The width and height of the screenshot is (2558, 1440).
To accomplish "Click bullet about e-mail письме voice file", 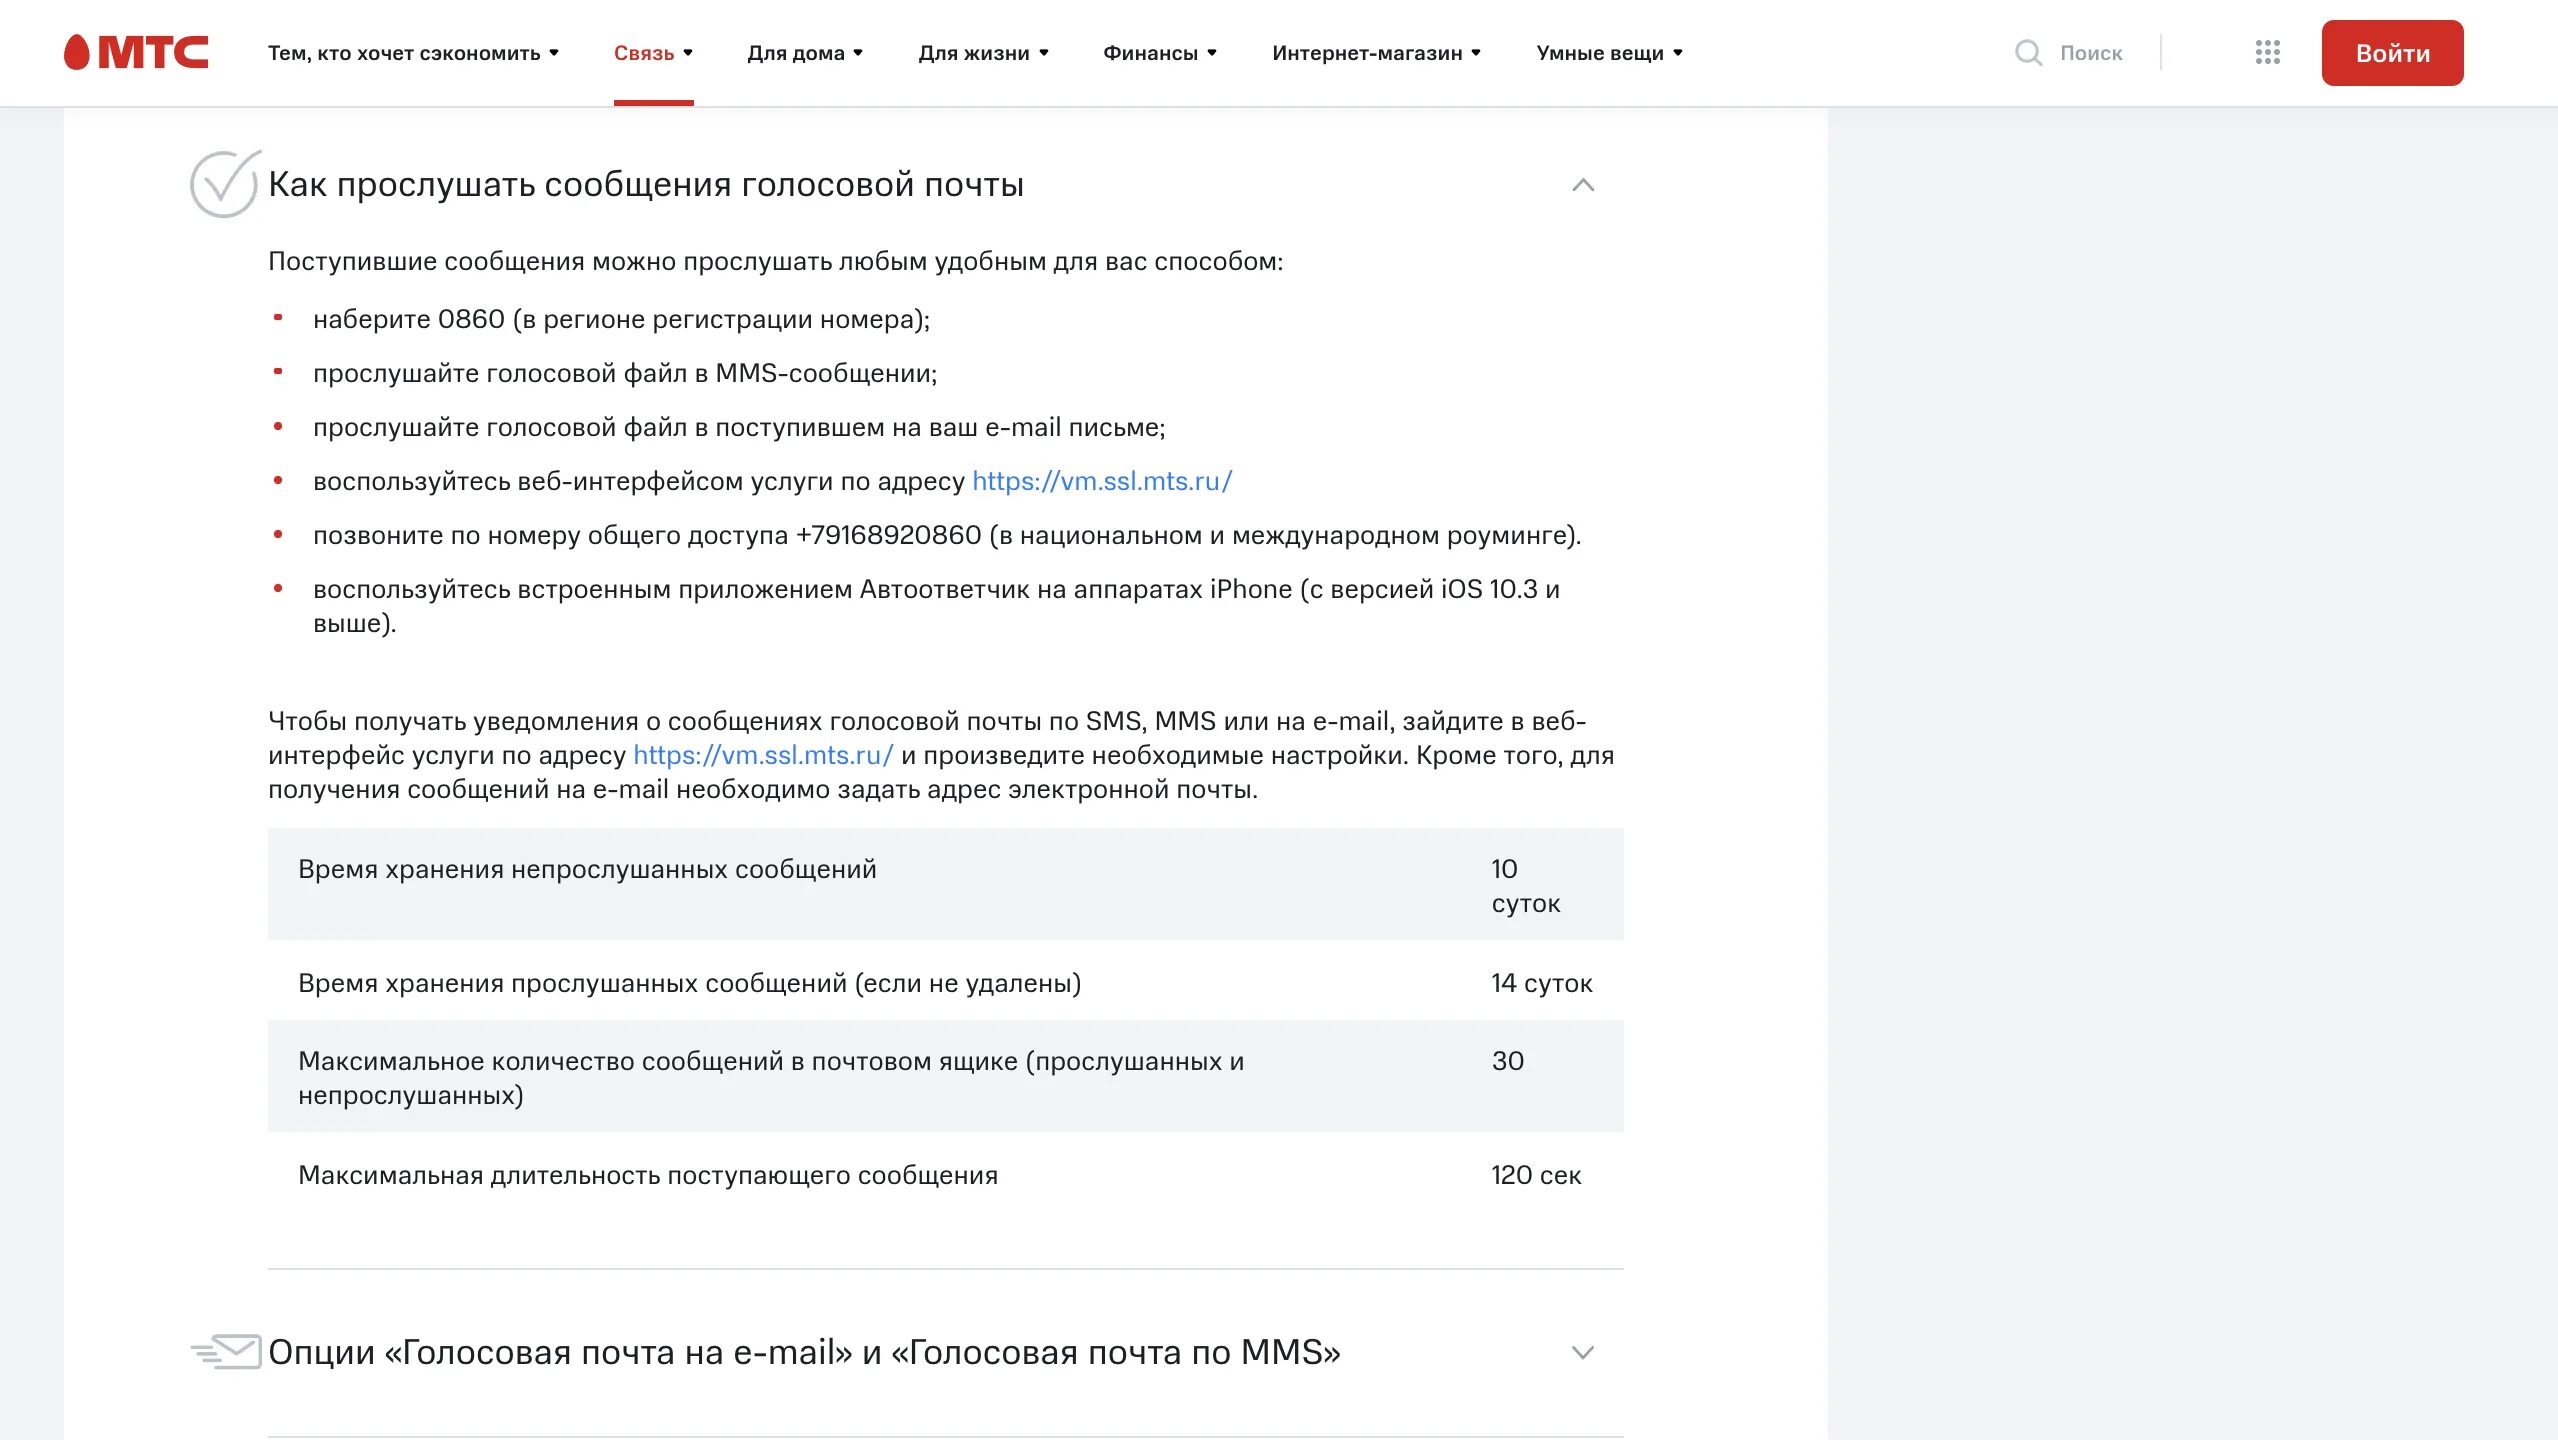I will tap(739, 427).
